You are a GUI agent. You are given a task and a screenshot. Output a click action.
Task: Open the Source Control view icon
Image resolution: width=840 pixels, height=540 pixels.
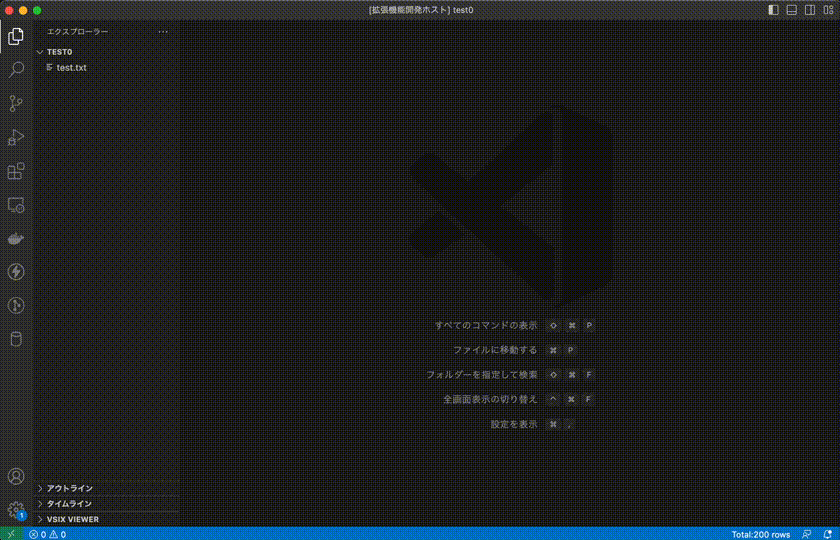[16, 103]
